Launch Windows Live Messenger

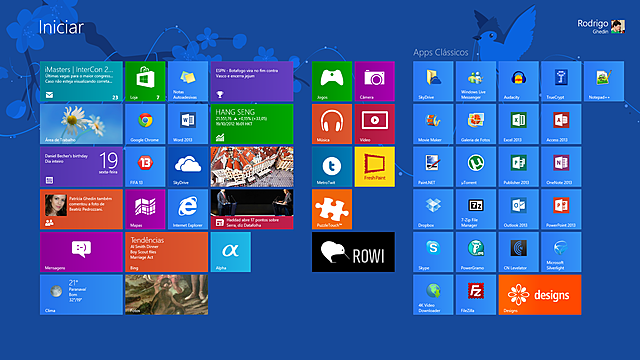[x=476, y=81]
